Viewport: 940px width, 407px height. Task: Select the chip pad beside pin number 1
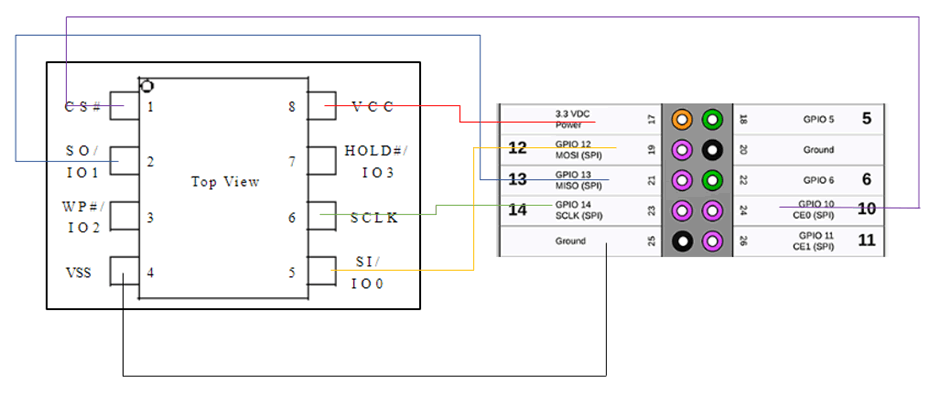(x=125, y=106)
